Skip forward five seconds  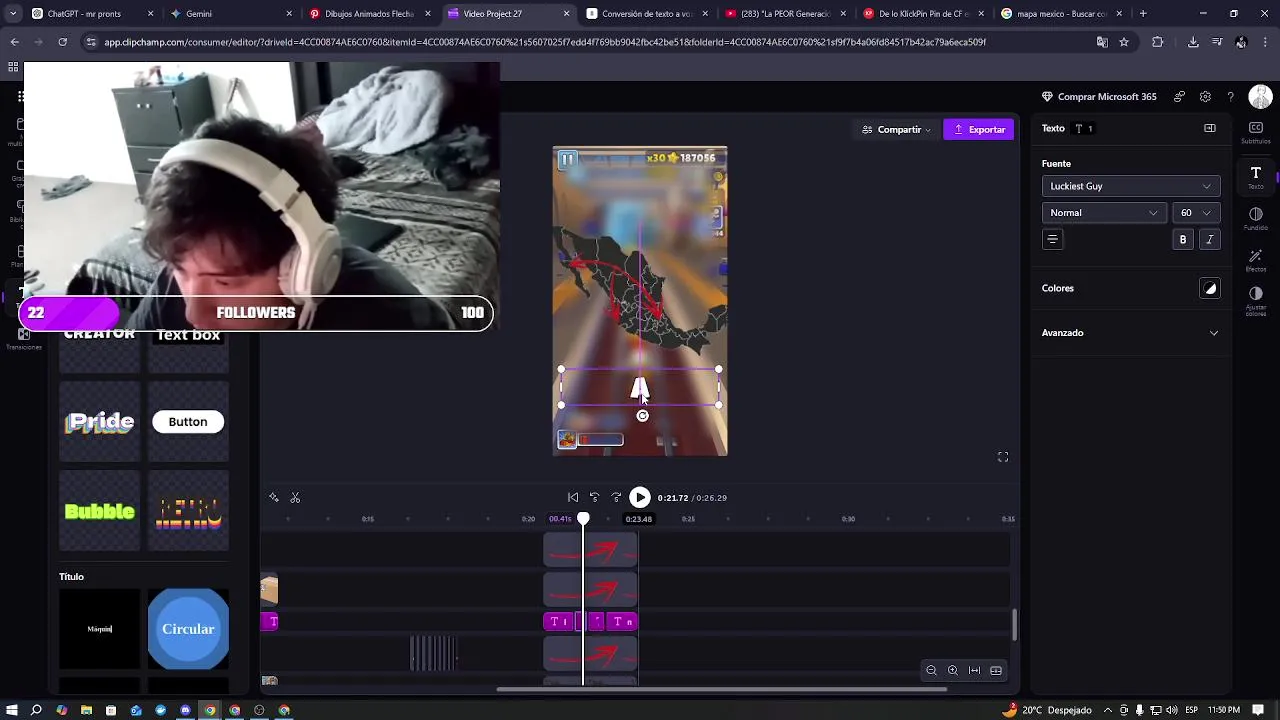point(616,498)
